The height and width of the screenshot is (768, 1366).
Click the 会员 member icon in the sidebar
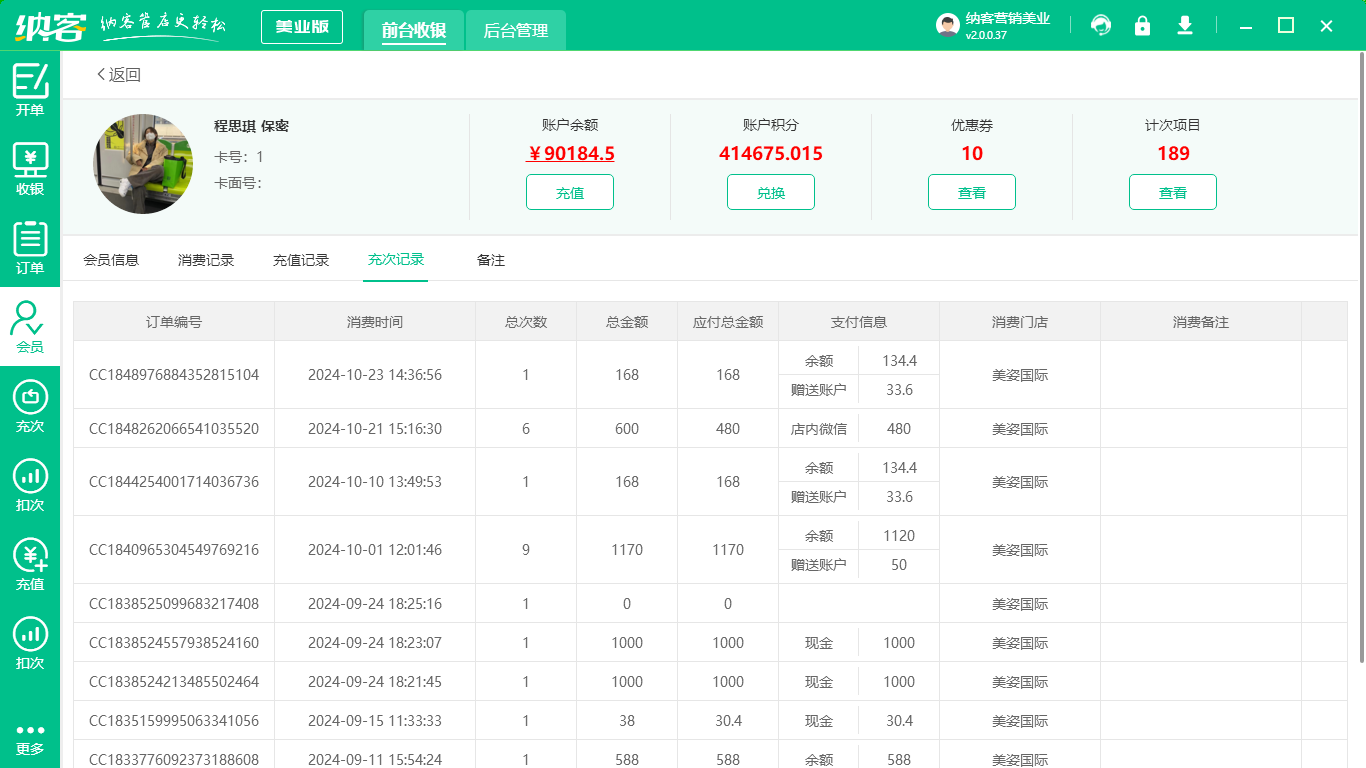coord(30,327)
